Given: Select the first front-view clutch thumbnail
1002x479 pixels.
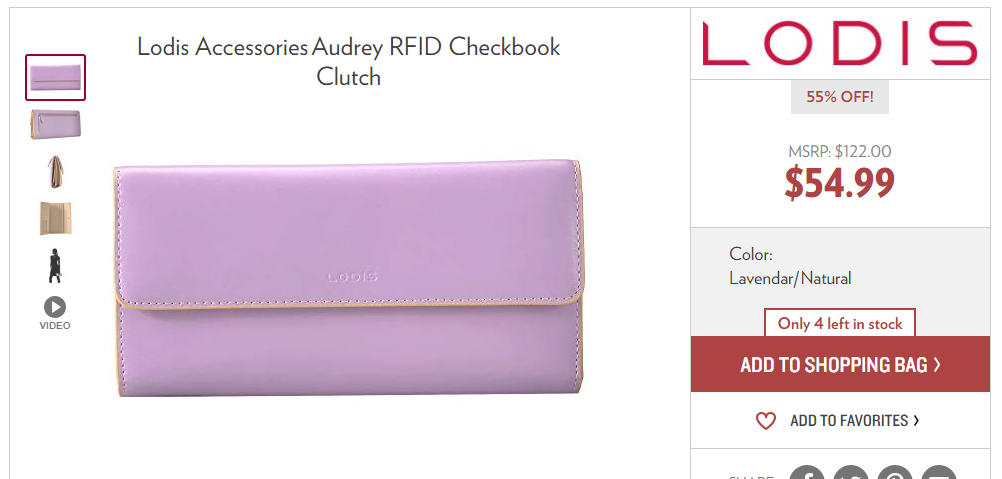Looking at the screenshot, I should click(x=56, y=77).
